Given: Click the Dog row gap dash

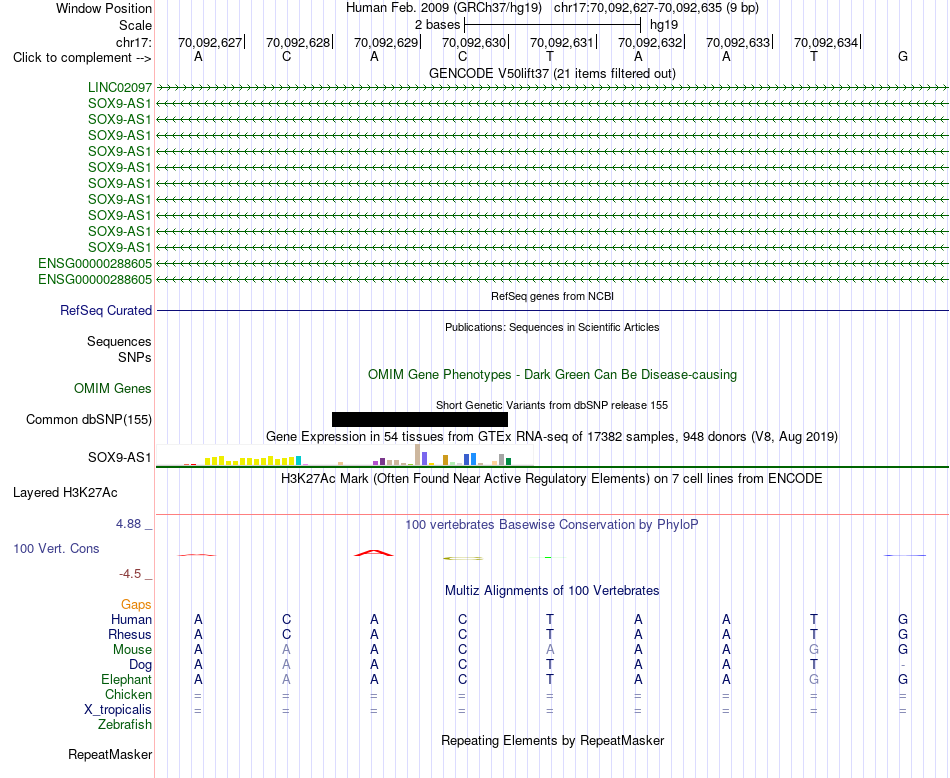Looking at the screenshot, I should coord(903,665).
